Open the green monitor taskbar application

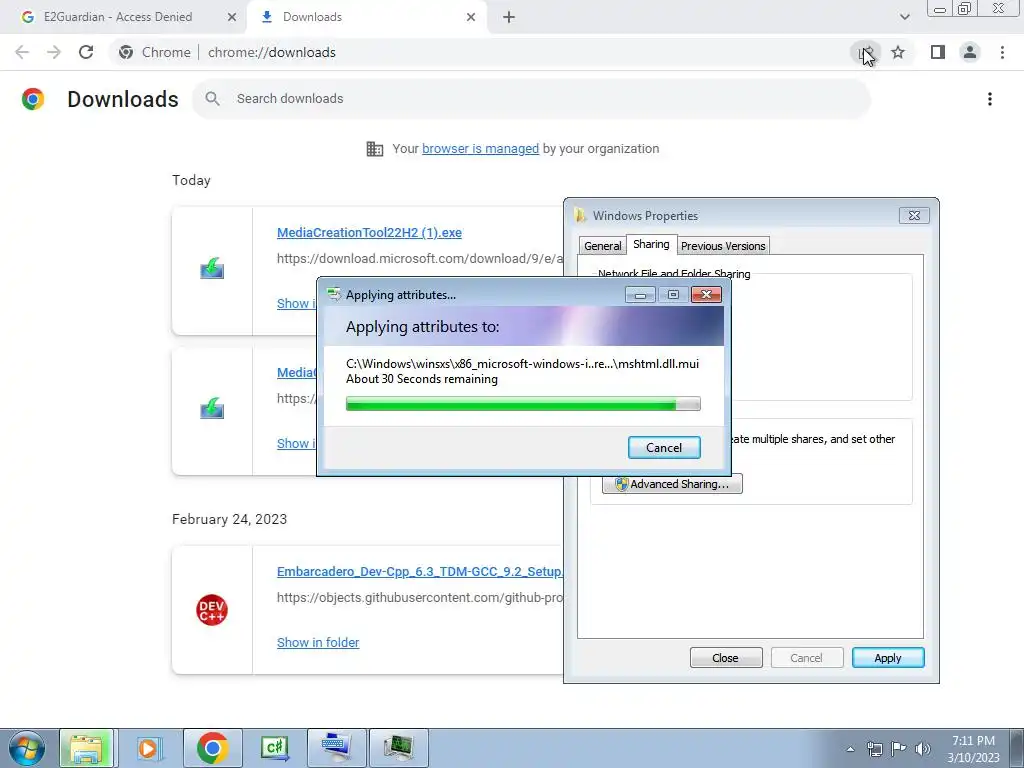(x=399, y=748)
